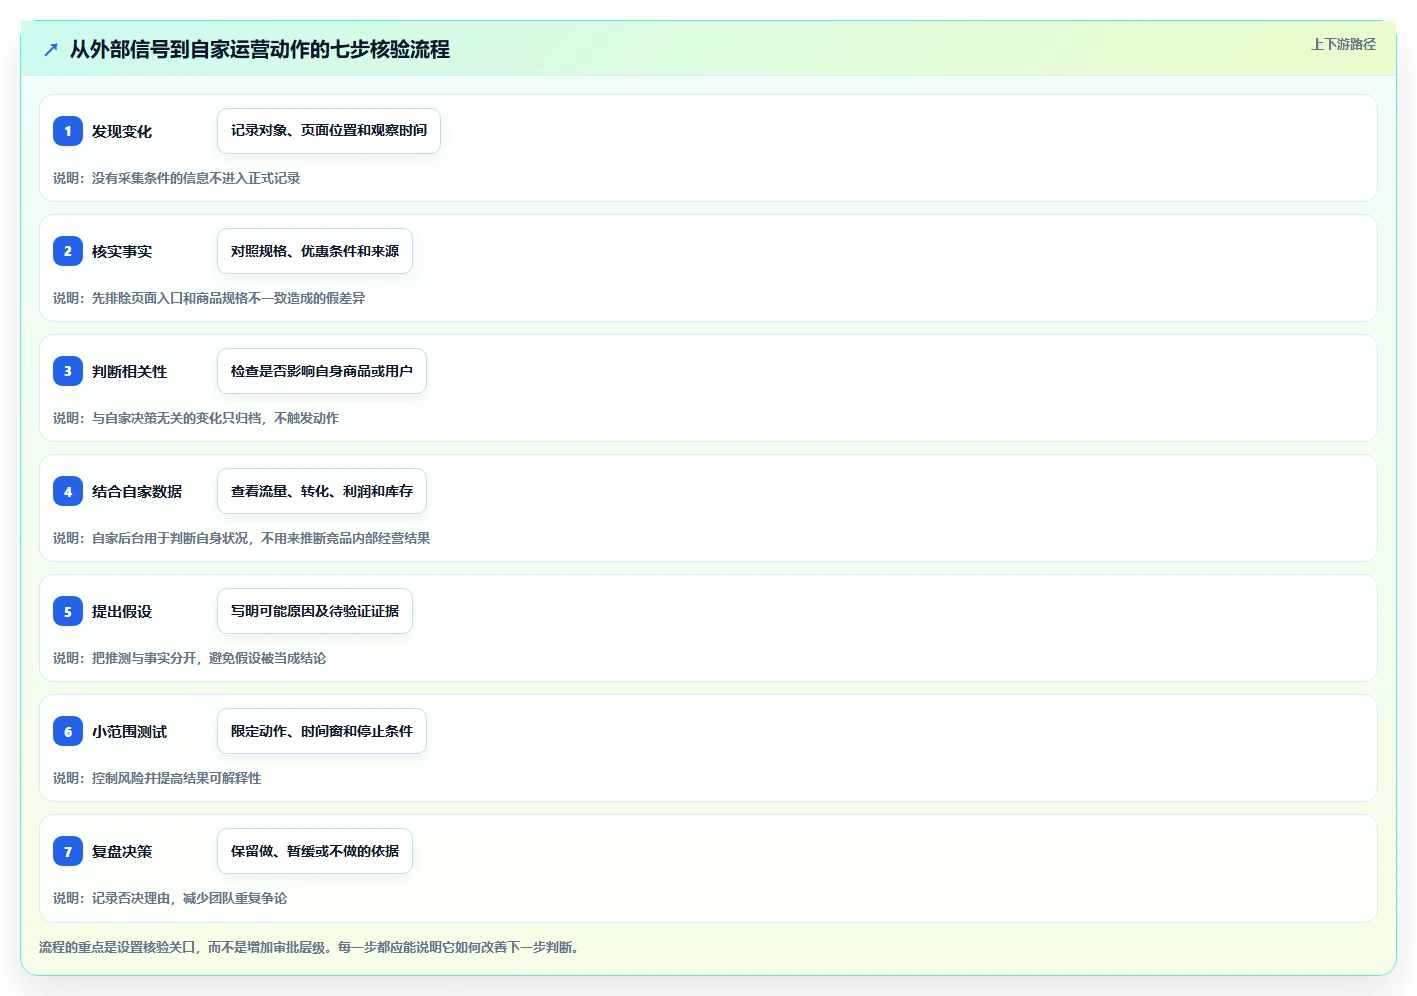
Task: Click note 自家后台用于判断自身状况
Action: [170, 538]
